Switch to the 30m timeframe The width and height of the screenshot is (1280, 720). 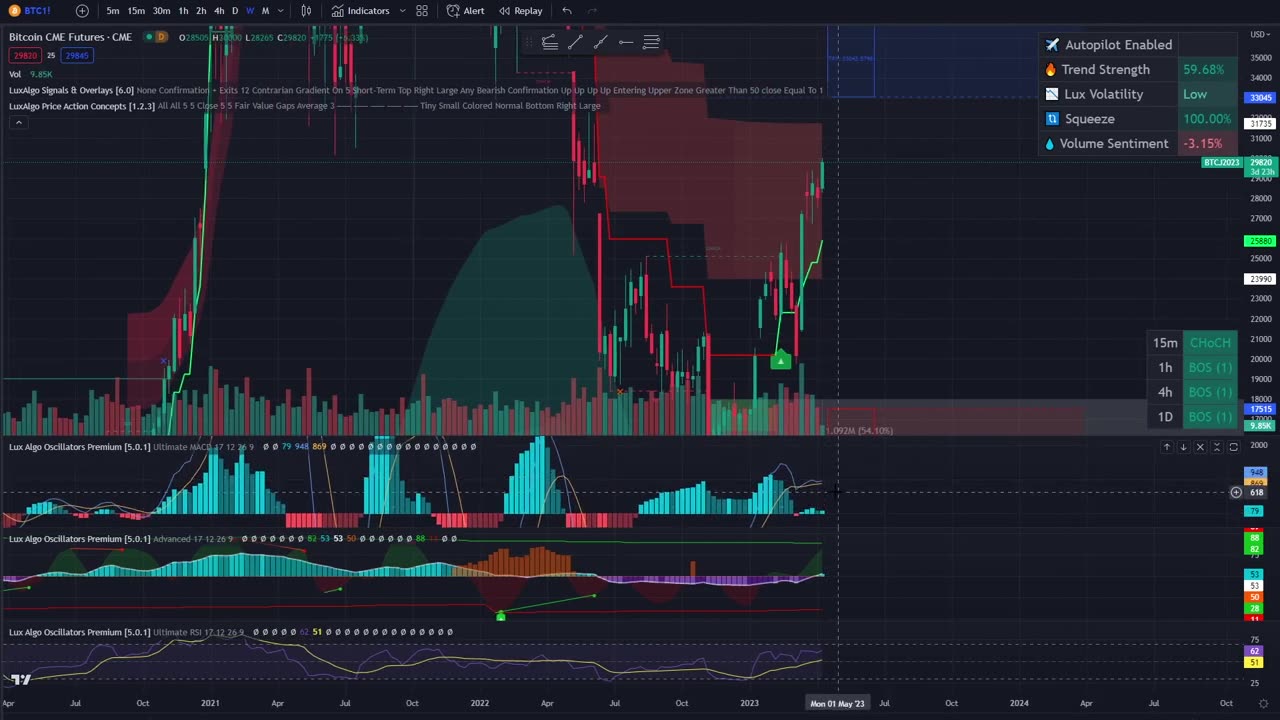pyautogui.click(x=161, y=11)
